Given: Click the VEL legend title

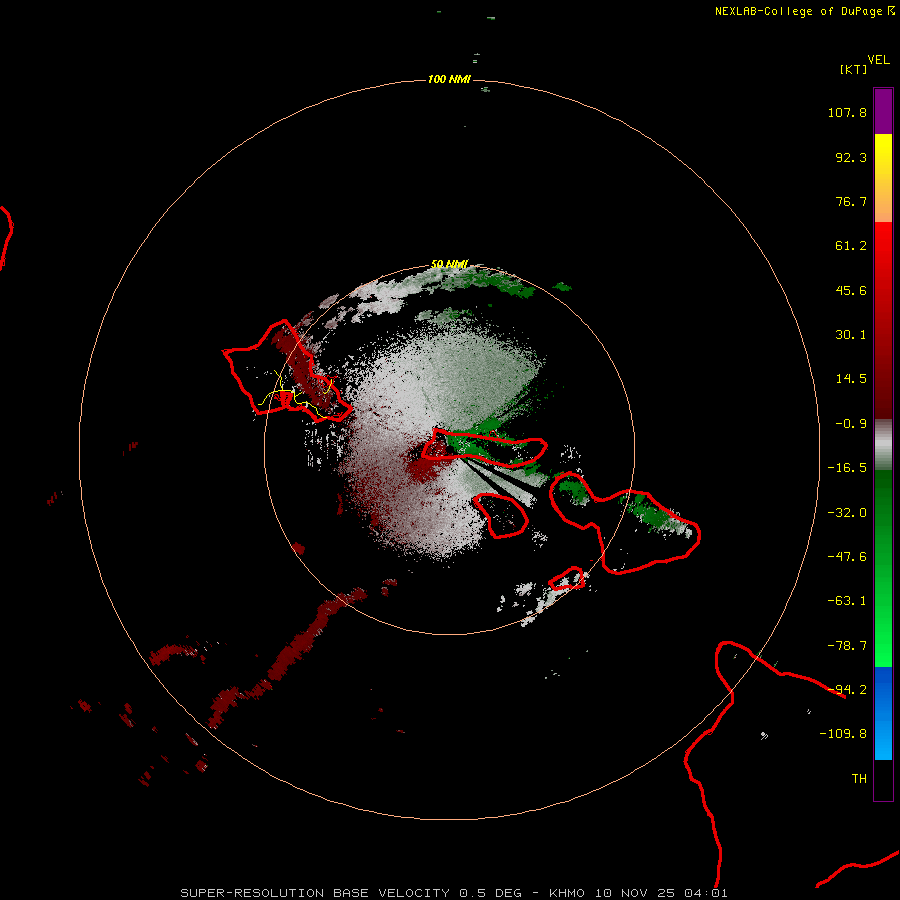Looking at the screenshot, I should 878,60.
